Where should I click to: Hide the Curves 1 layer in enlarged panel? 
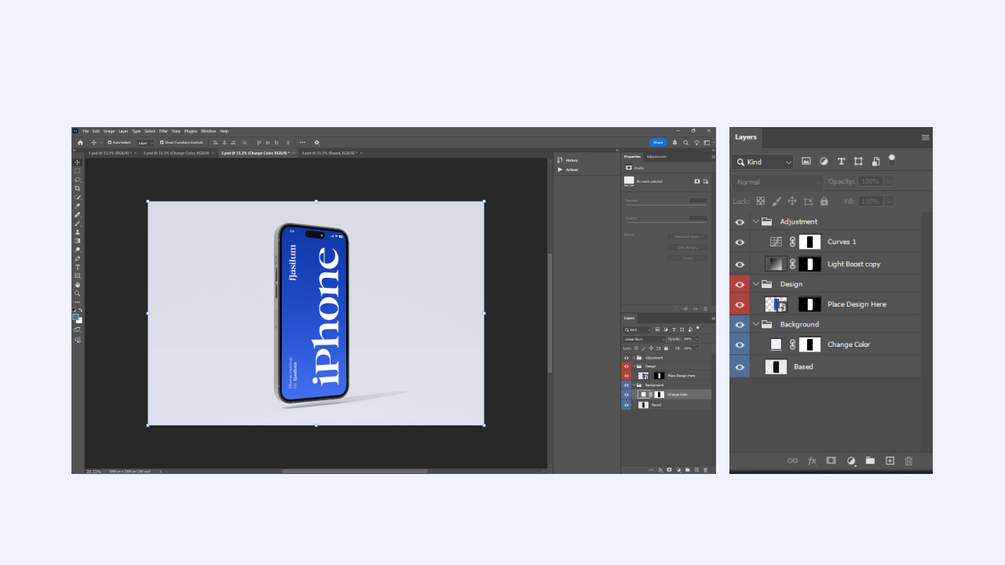pyautogui.click(x=740, y=242)
